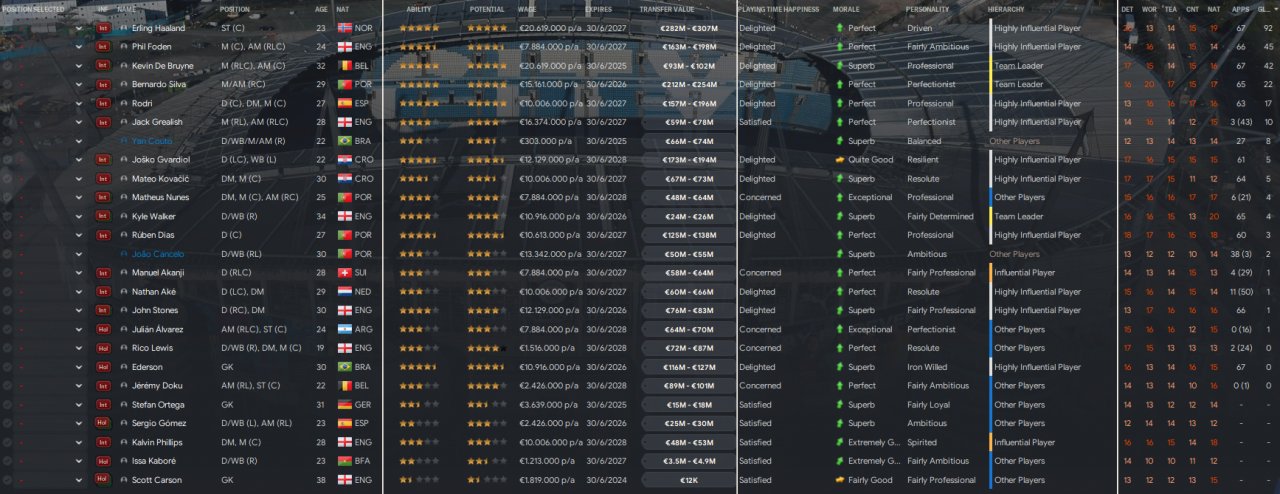Image resolution: width=1280 pixels, height=494 pixels.
Task: Expand the dropdown chevron for Erling Haaland
Action: point(79,28)
